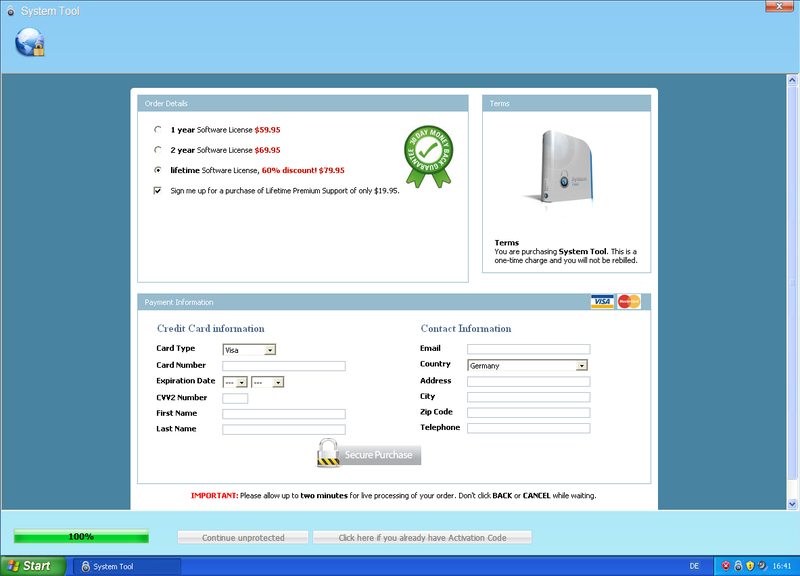
Task: Click the red security alert shield in tray
Action: 726,566
